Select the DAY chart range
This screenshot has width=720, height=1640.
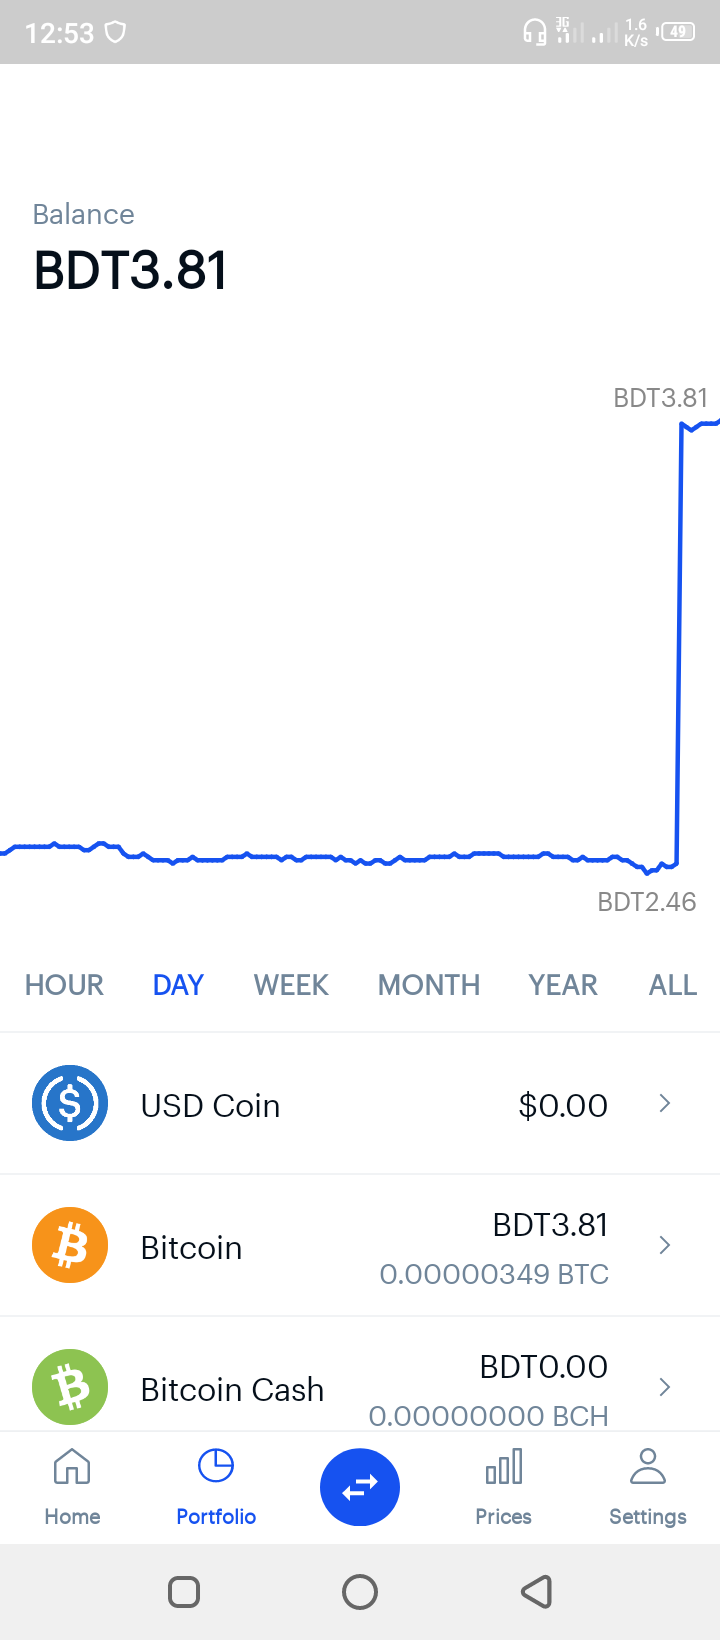tap(178, 985)
